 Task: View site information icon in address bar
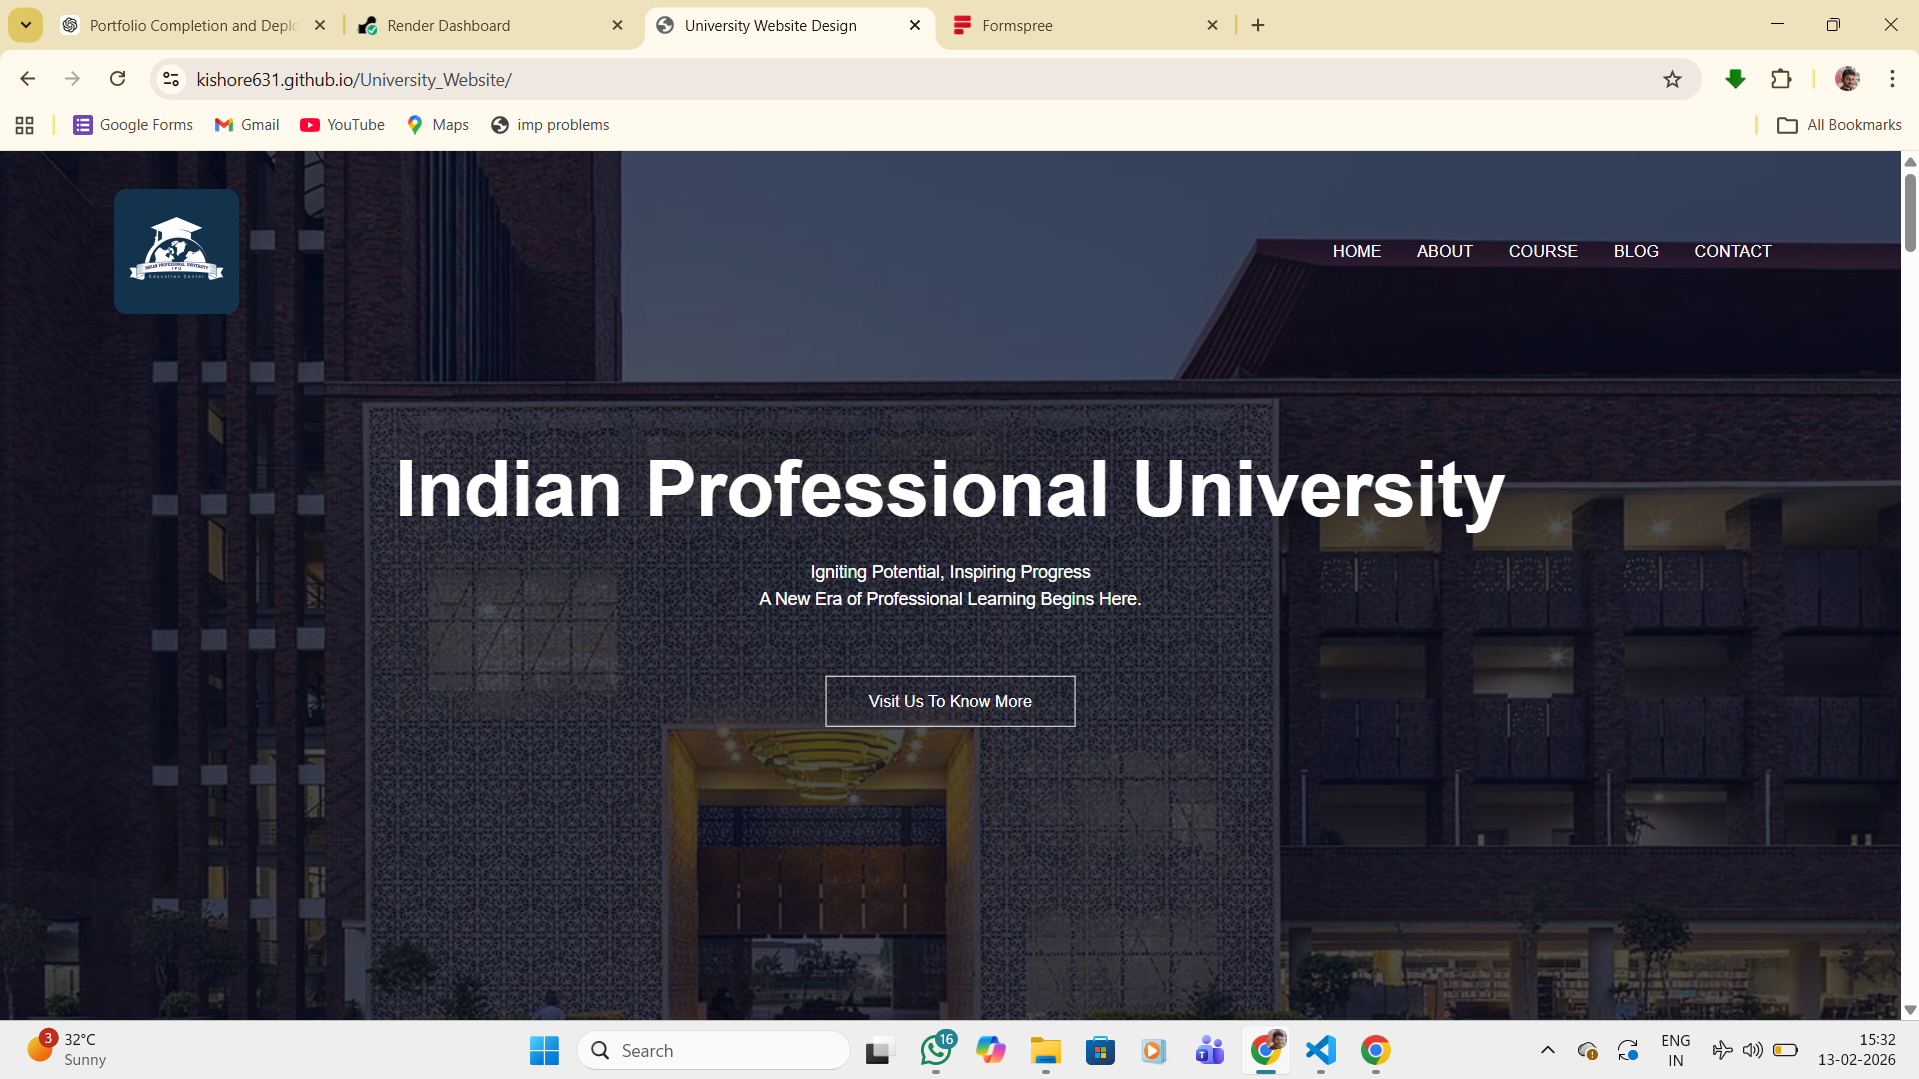171,79
